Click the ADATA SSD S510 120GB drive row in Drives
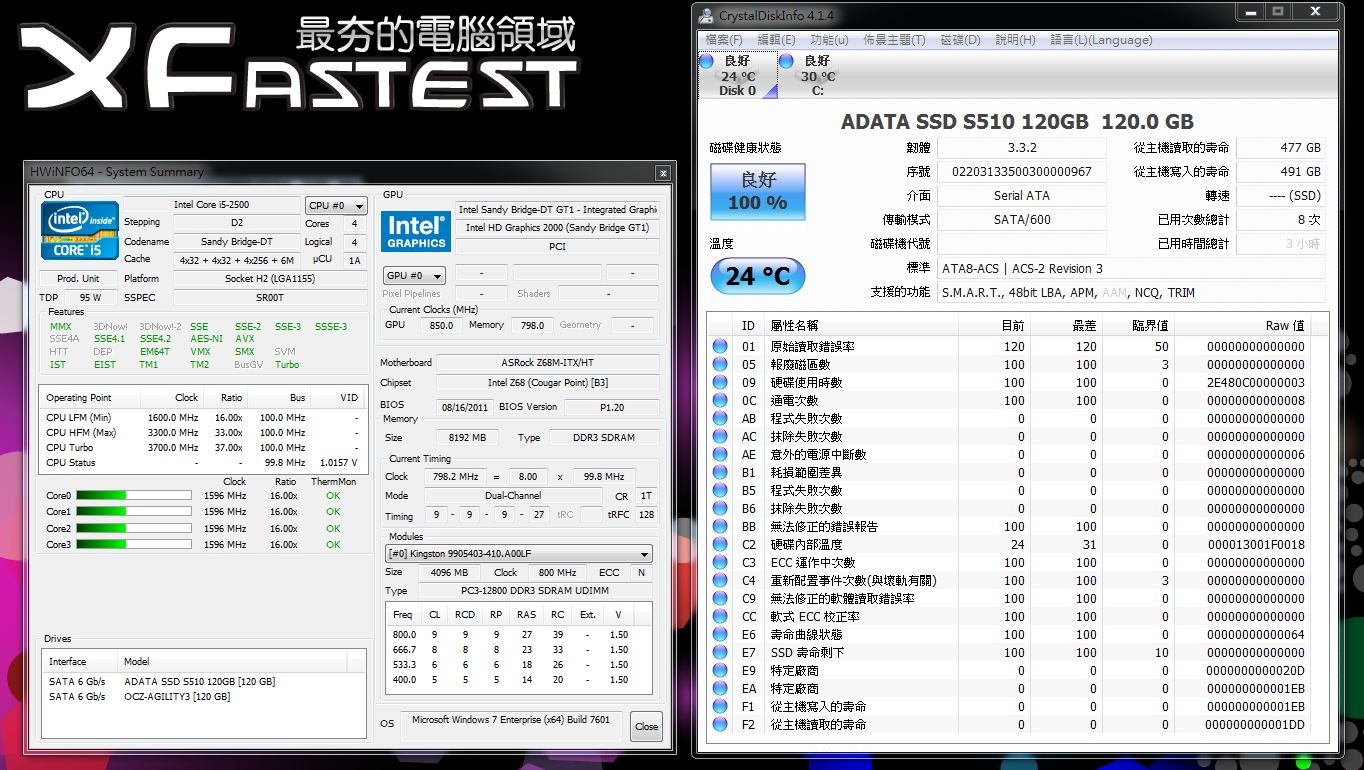This screenshot has width=1364, height=770. tap(204, 682)
